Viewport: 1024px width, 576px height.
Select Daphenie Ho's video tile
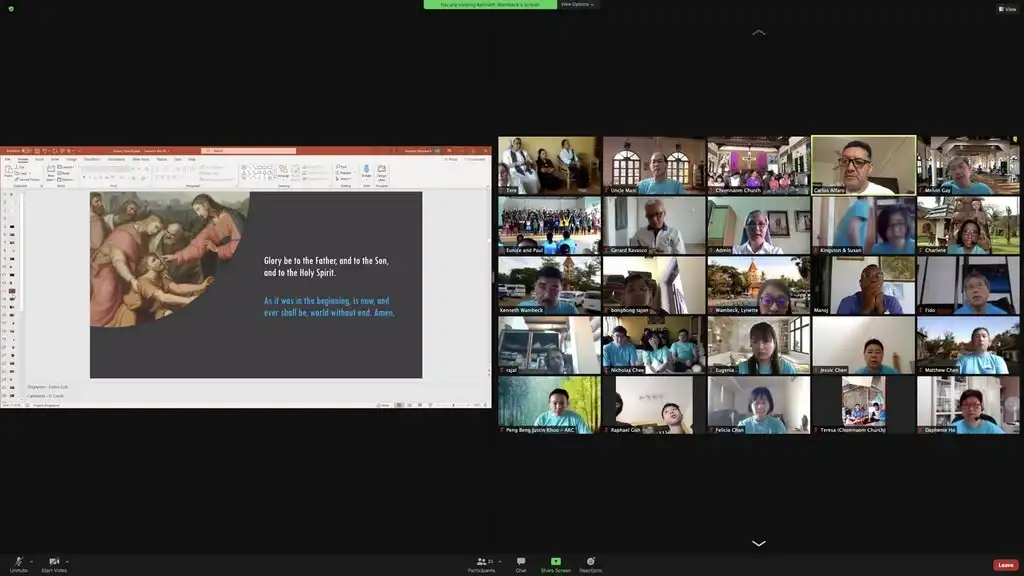tap(968, 405)
